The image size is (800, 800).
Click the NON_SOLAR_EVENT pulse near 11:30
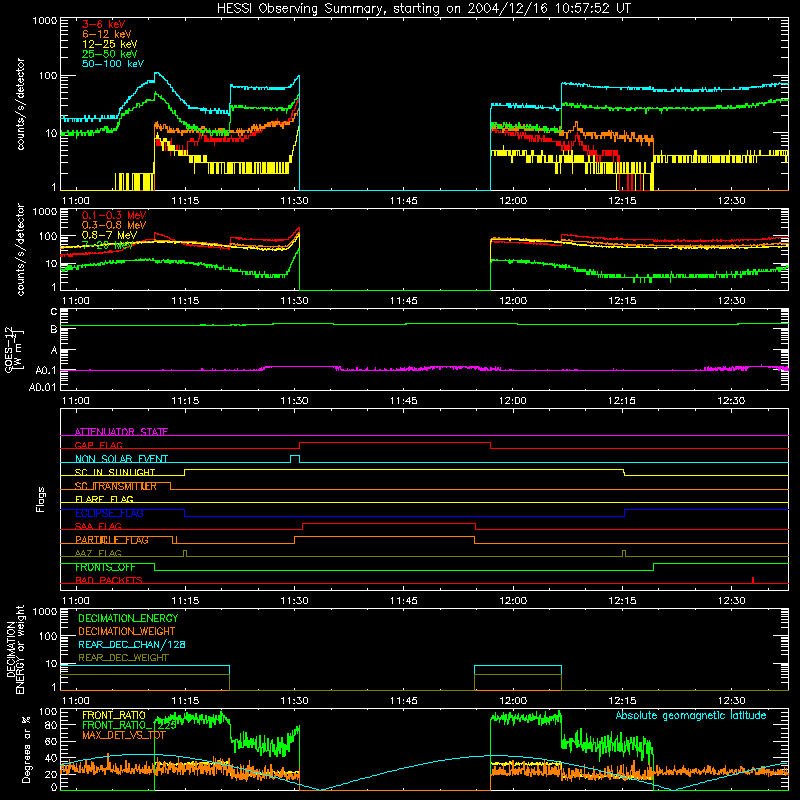tap(295, 459)
